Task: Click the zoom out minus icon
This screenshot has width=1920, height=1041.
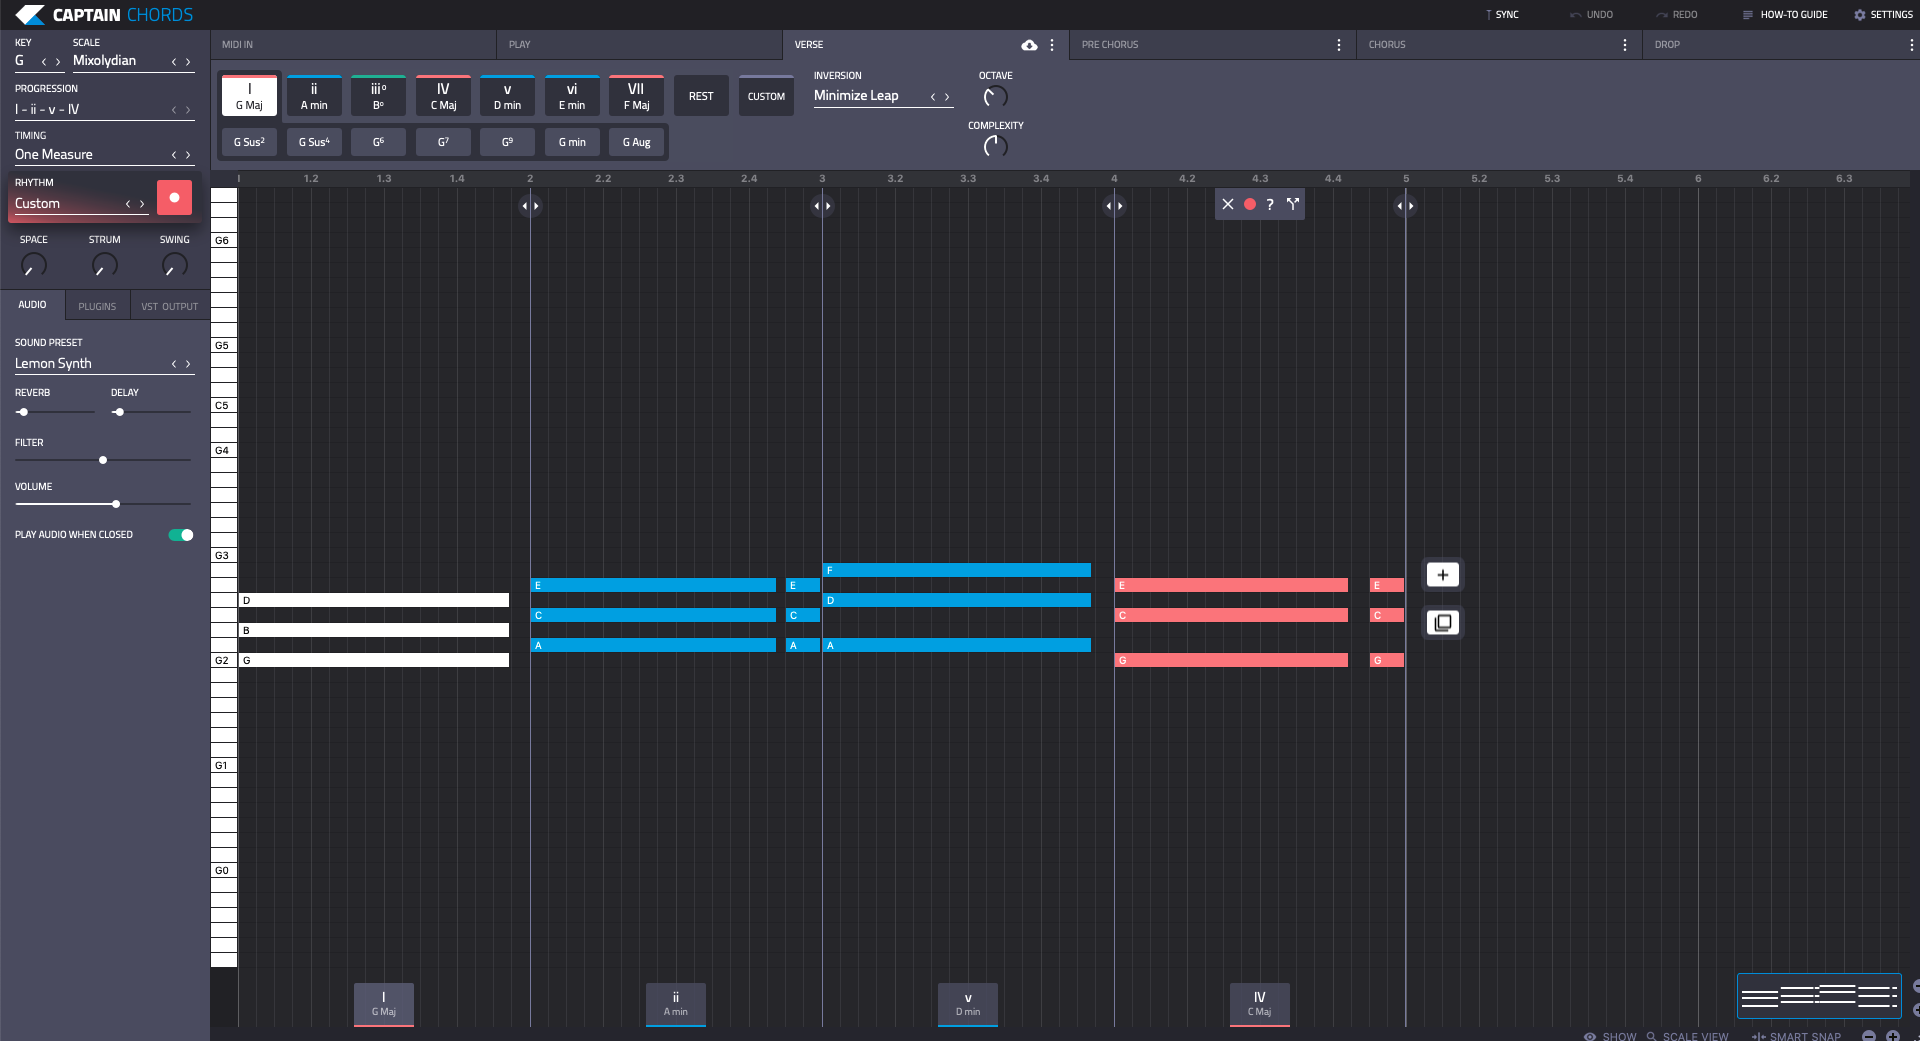Action: (x=1868, y=1036)
